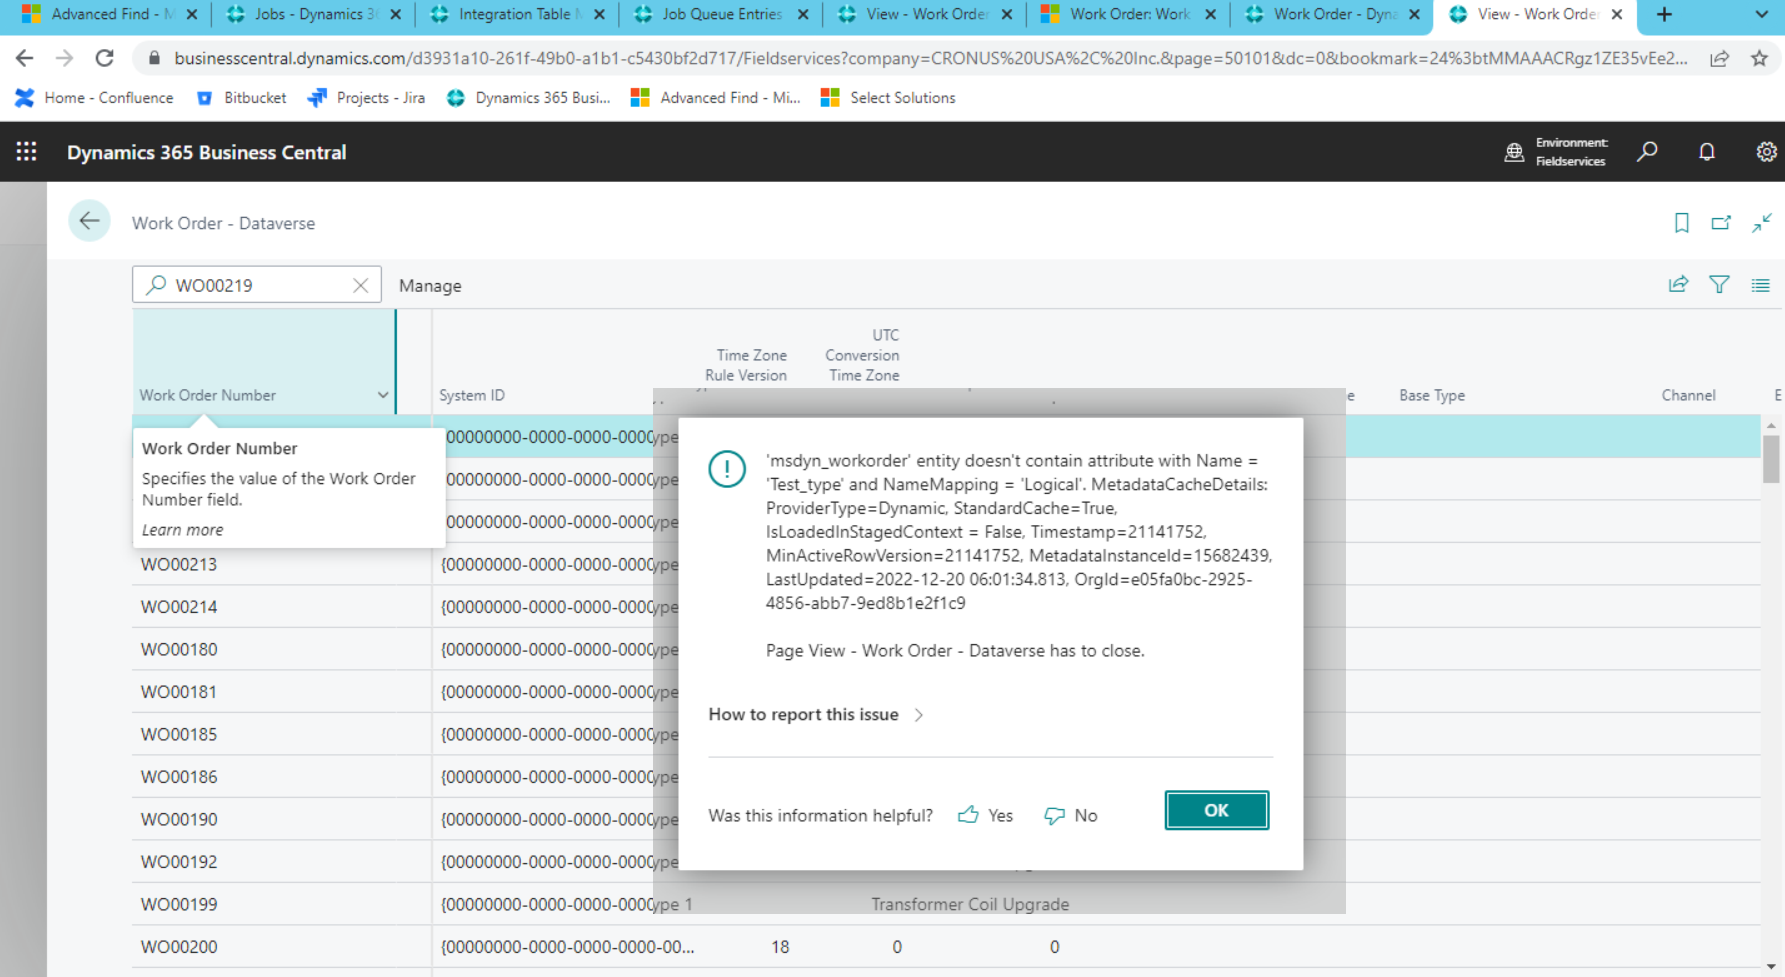The width and height of the screenshot is (1785, 977).
Task: Open a new browser tab
Action: (x=1664, y=14)
